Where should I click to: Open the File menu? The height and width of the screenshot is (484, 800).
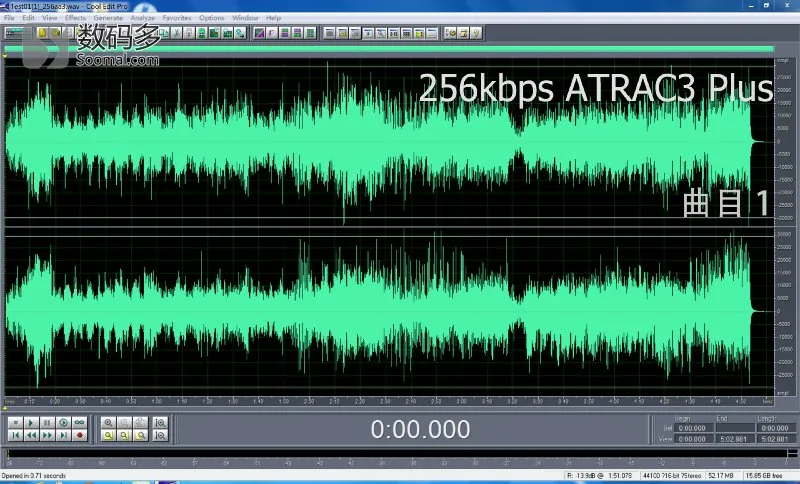coord(9,18)
